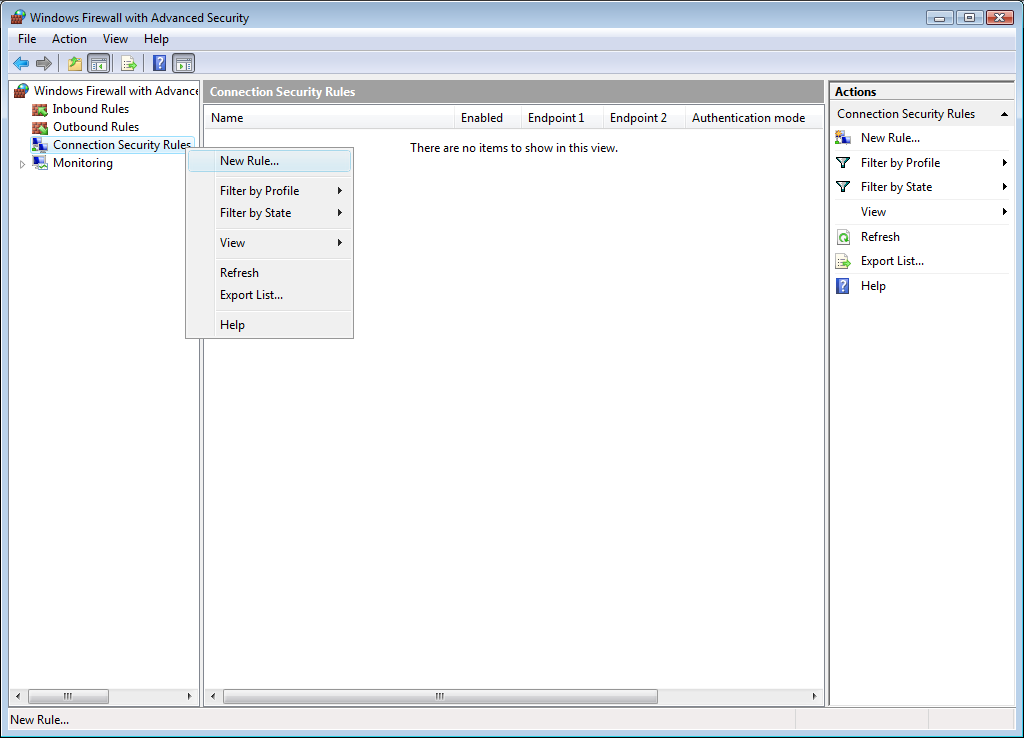Sort by the Endpoint 2 column header

pyautogui.click(x=645, y=118)
